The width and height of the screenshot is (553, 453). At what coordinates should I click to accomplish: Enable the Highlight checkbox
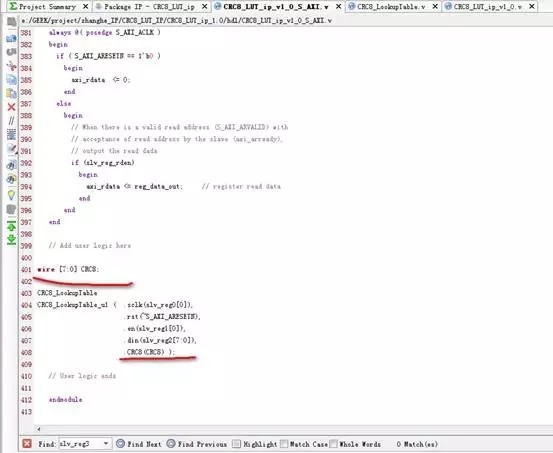(237, 444)
